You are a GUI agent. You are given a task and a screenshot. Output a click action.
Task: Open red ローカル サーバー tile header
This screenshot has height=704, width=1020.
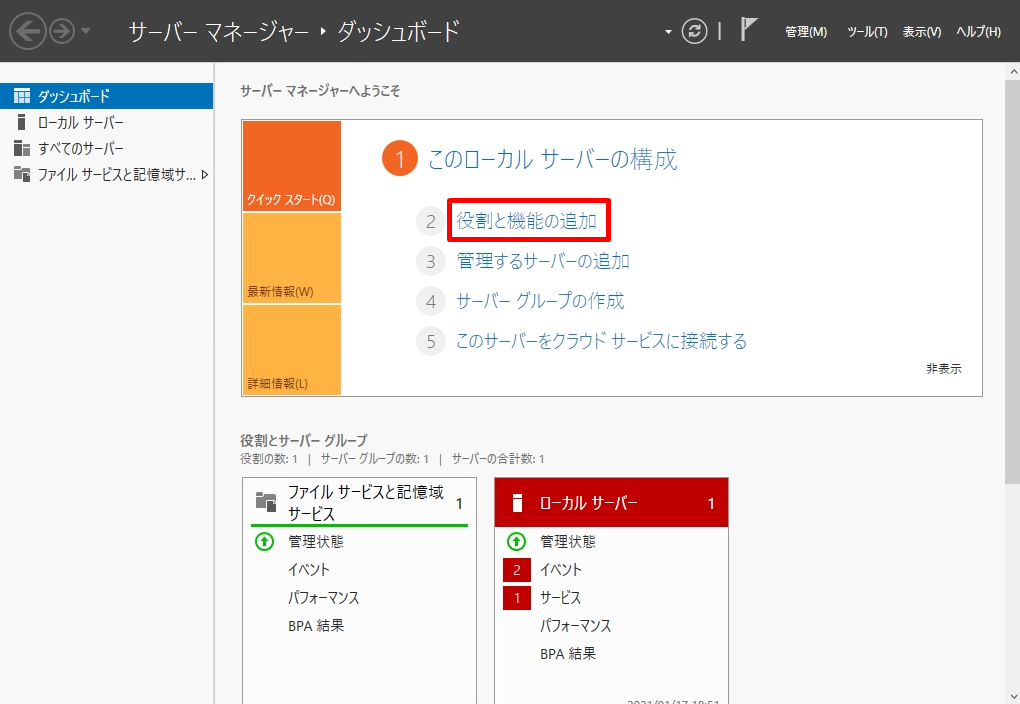click(x=611, y=502)
